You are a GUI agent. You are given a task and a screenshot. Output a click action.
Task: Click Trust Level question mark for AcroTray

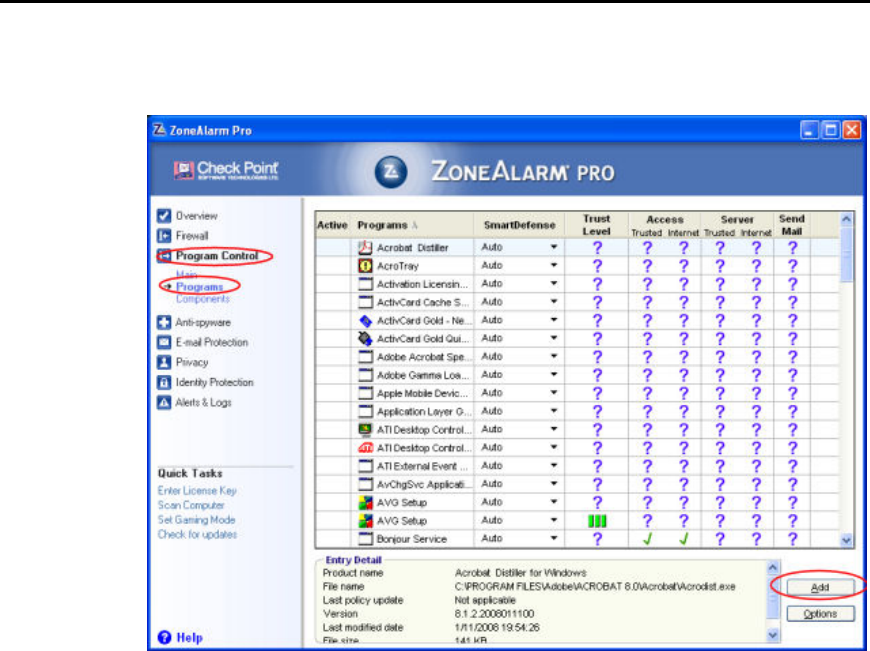[x=597, y=266]
